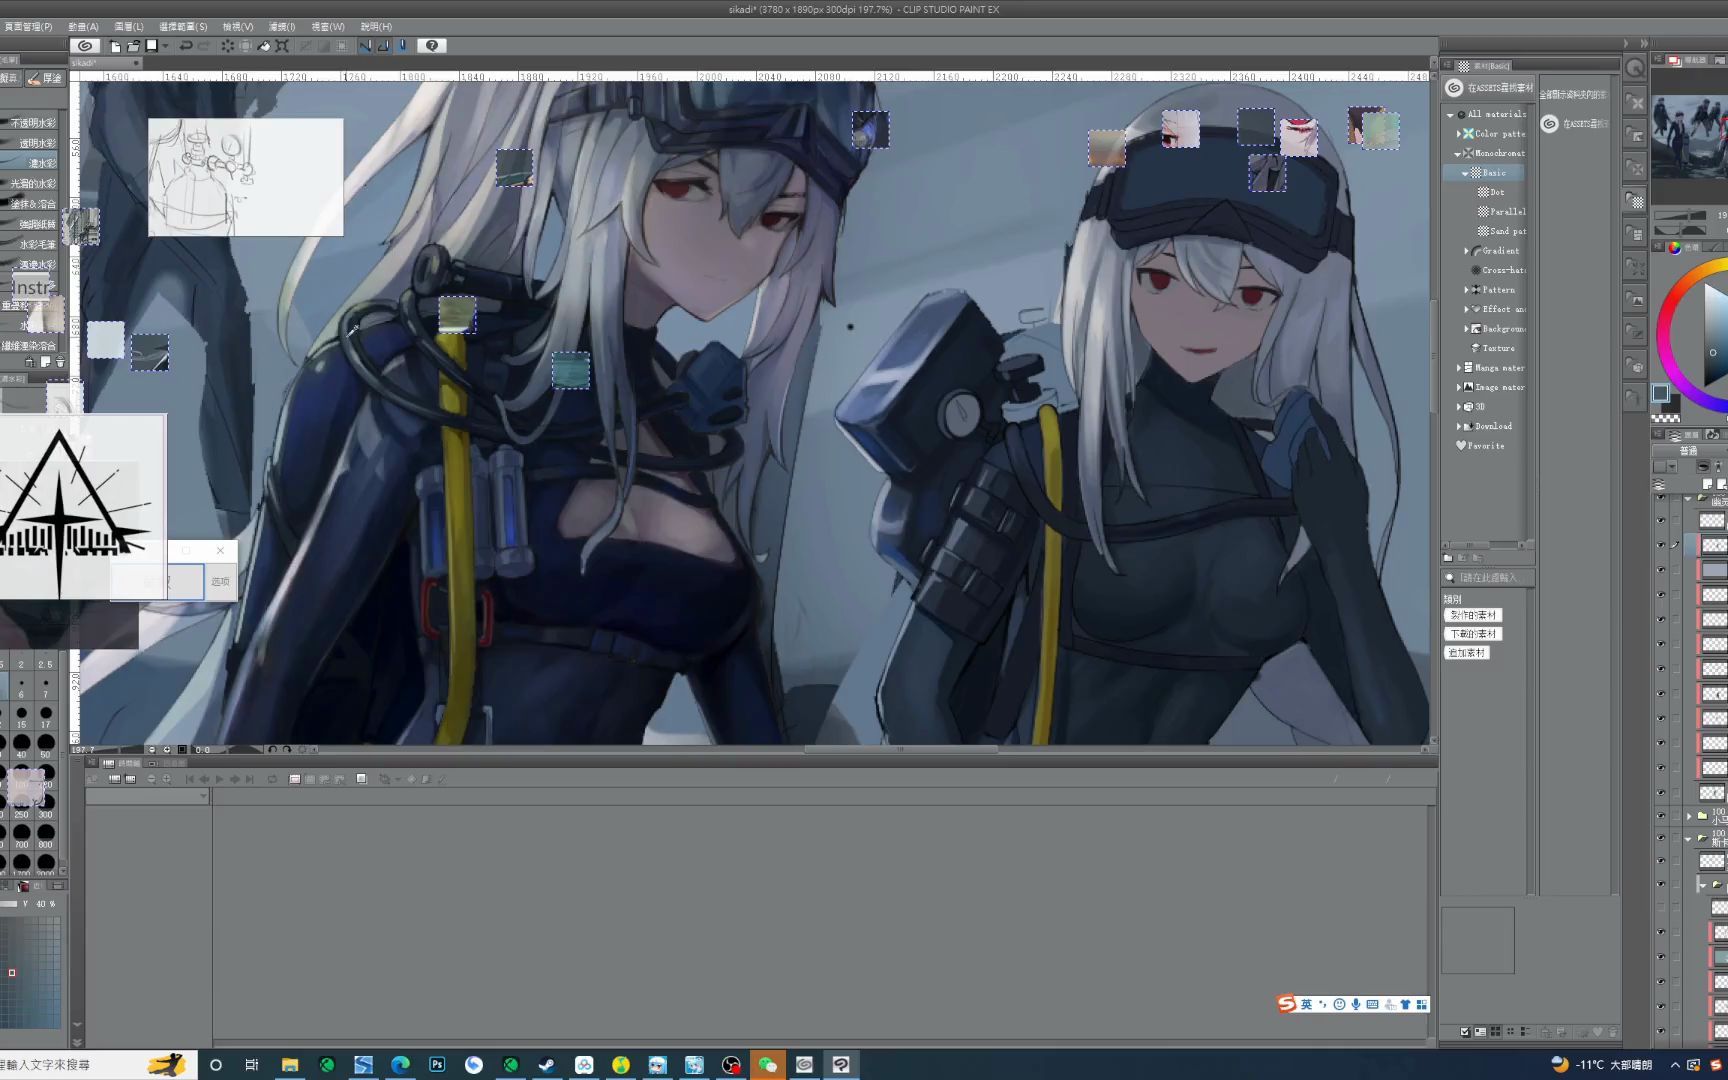Click the zoom out icon below canvas

pos(152,749)
